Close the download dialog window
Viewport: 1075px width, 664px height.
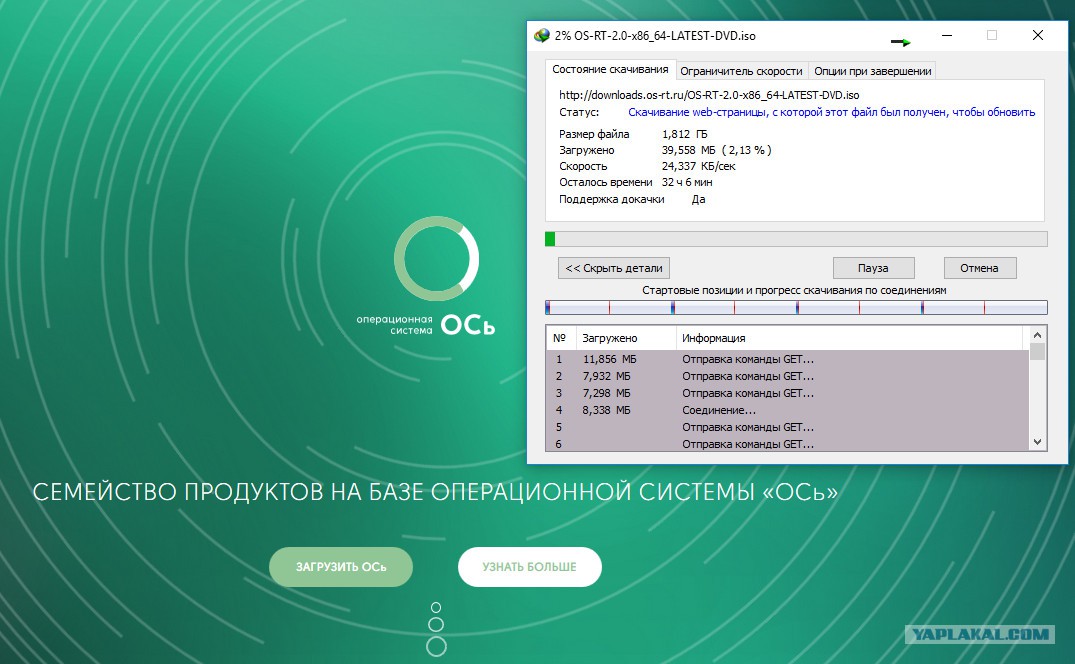[x=1038, y=35]
